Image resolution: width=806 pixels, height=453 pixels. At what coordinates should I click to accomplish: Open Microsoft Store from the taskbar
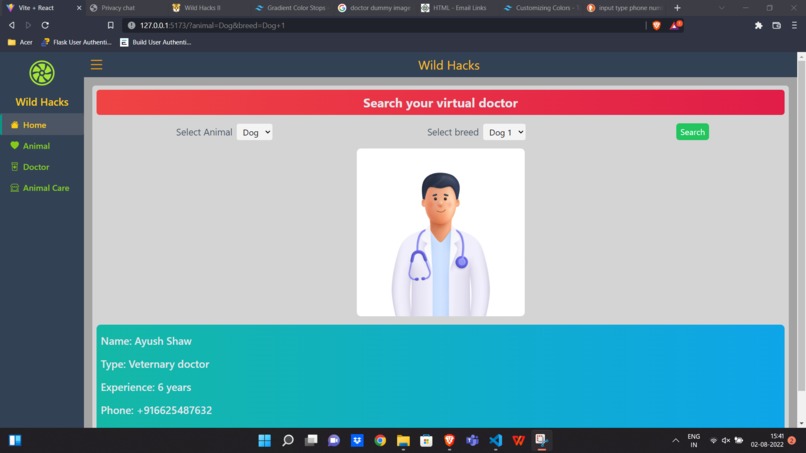tap(426, 440)
